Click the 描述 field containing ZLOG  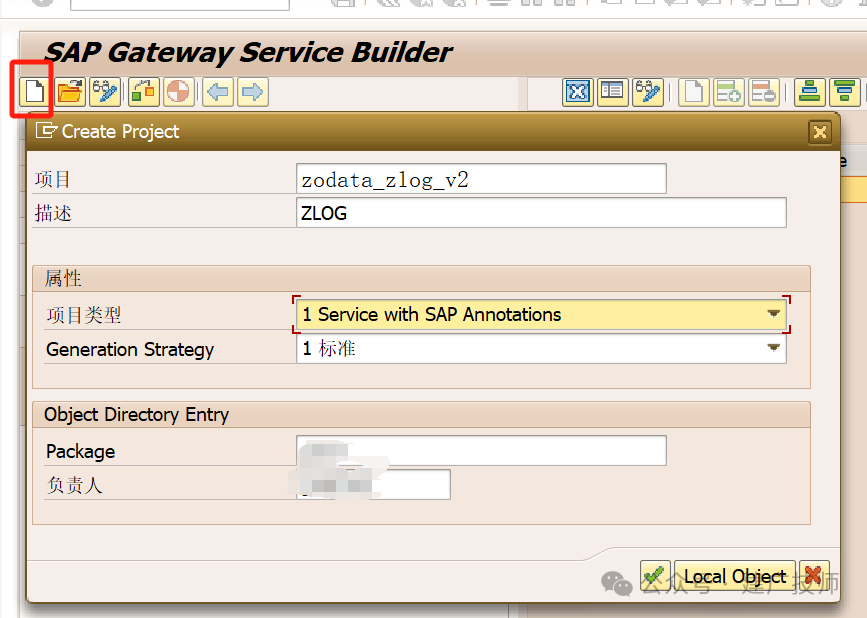tap(541, 213)
